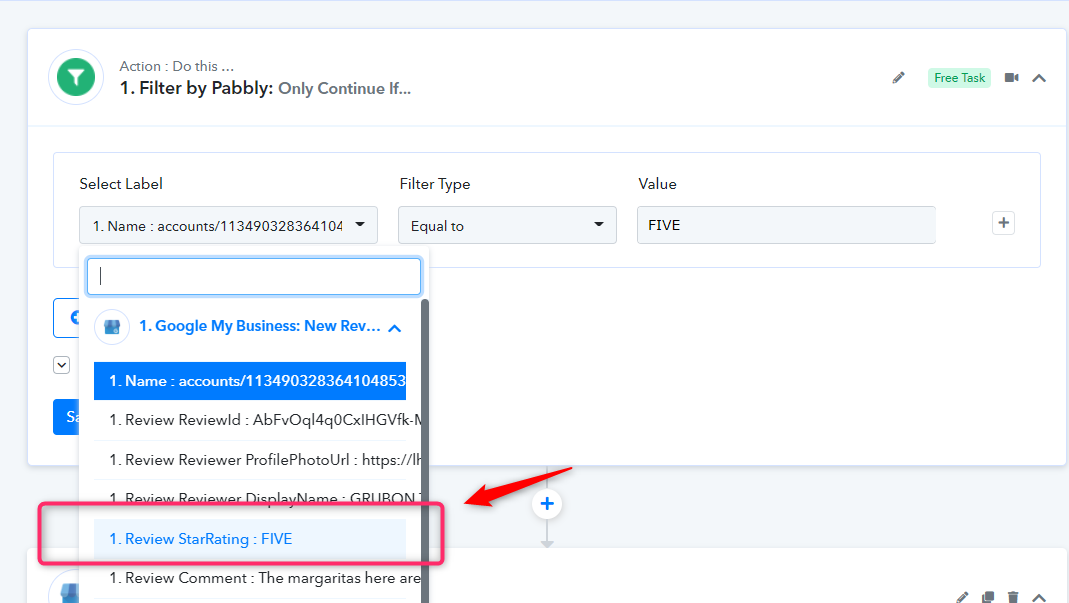Edit the Filter step name with pencil icon
1069x603 pixels.
coord(899,78)
